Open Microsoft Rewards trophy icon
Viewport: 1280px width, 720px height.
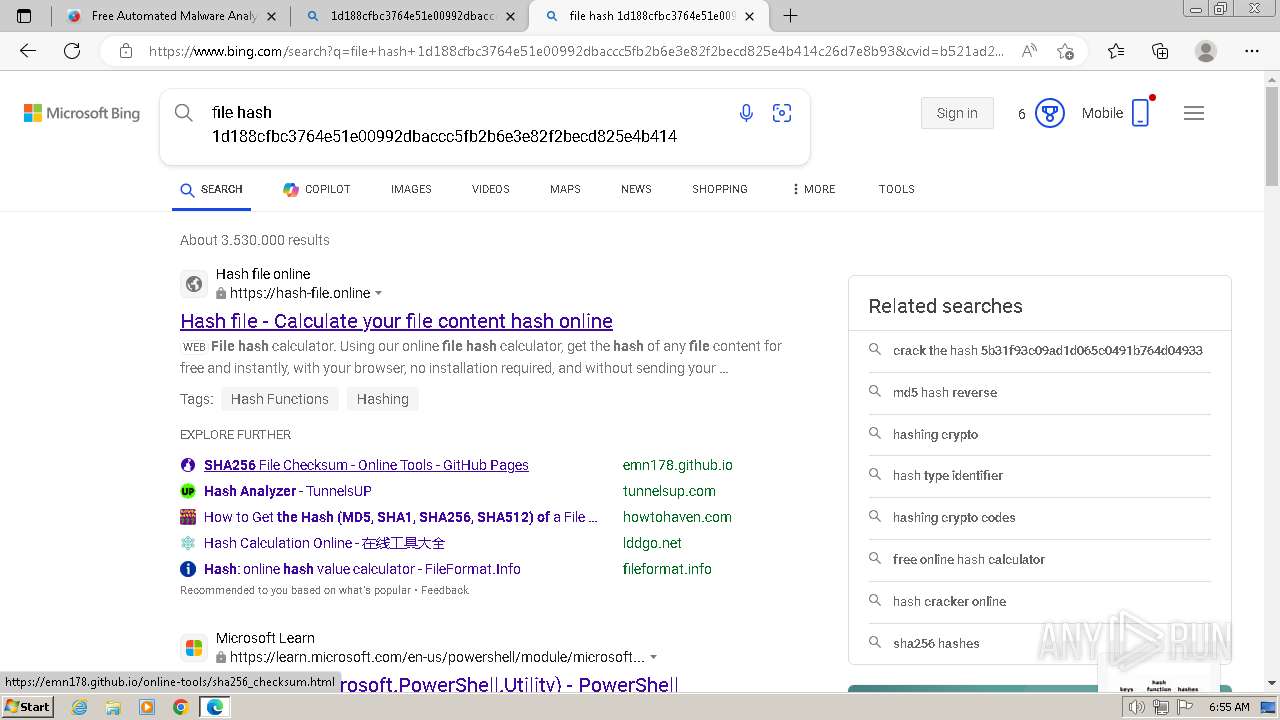click(1049, 113)
